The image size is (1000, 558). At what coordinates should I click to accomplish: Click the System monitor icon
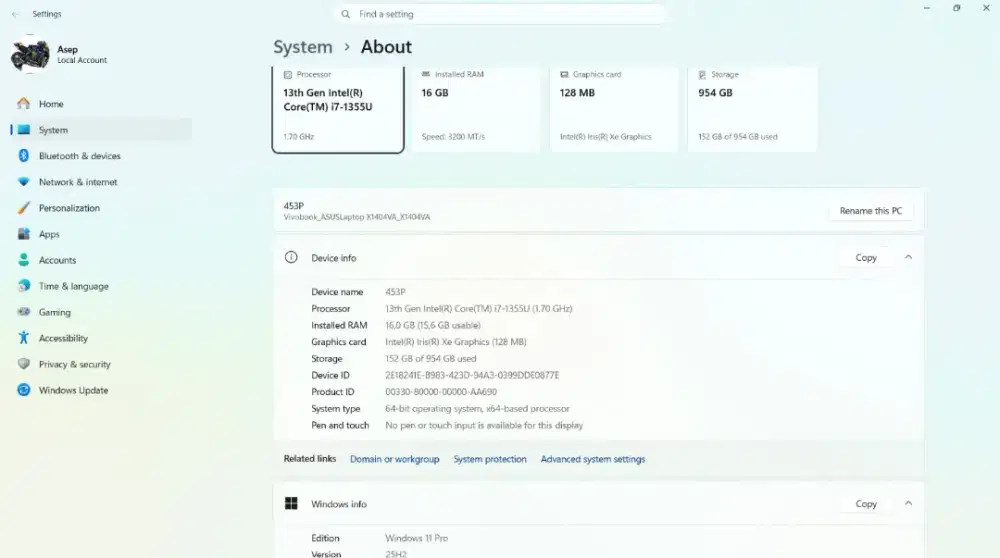(24, 129)
